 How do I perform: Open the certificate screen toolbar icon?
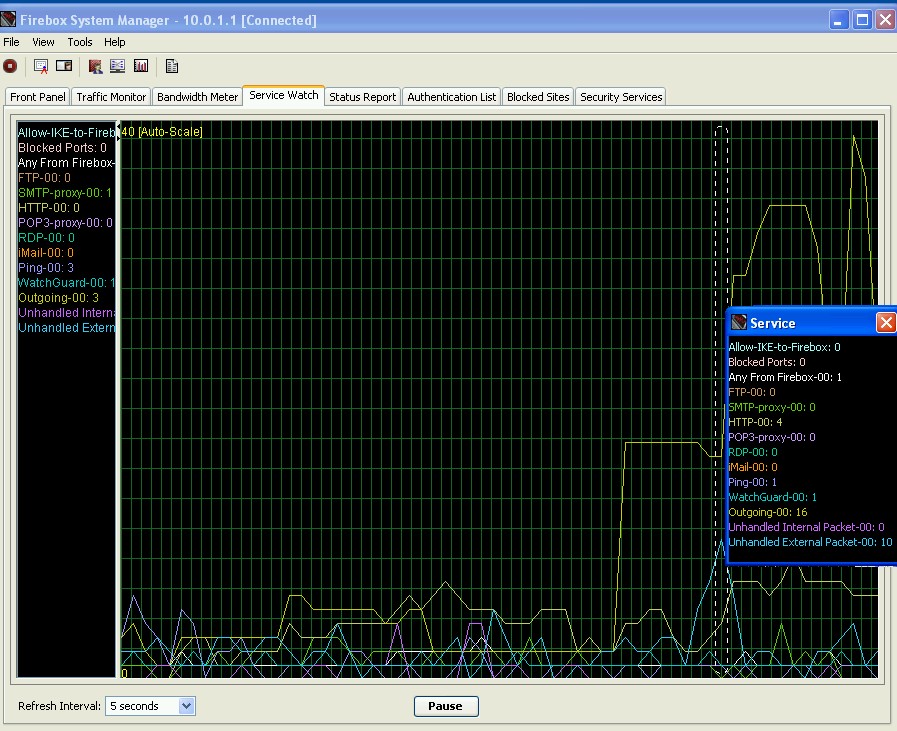(x=41, y=66)
